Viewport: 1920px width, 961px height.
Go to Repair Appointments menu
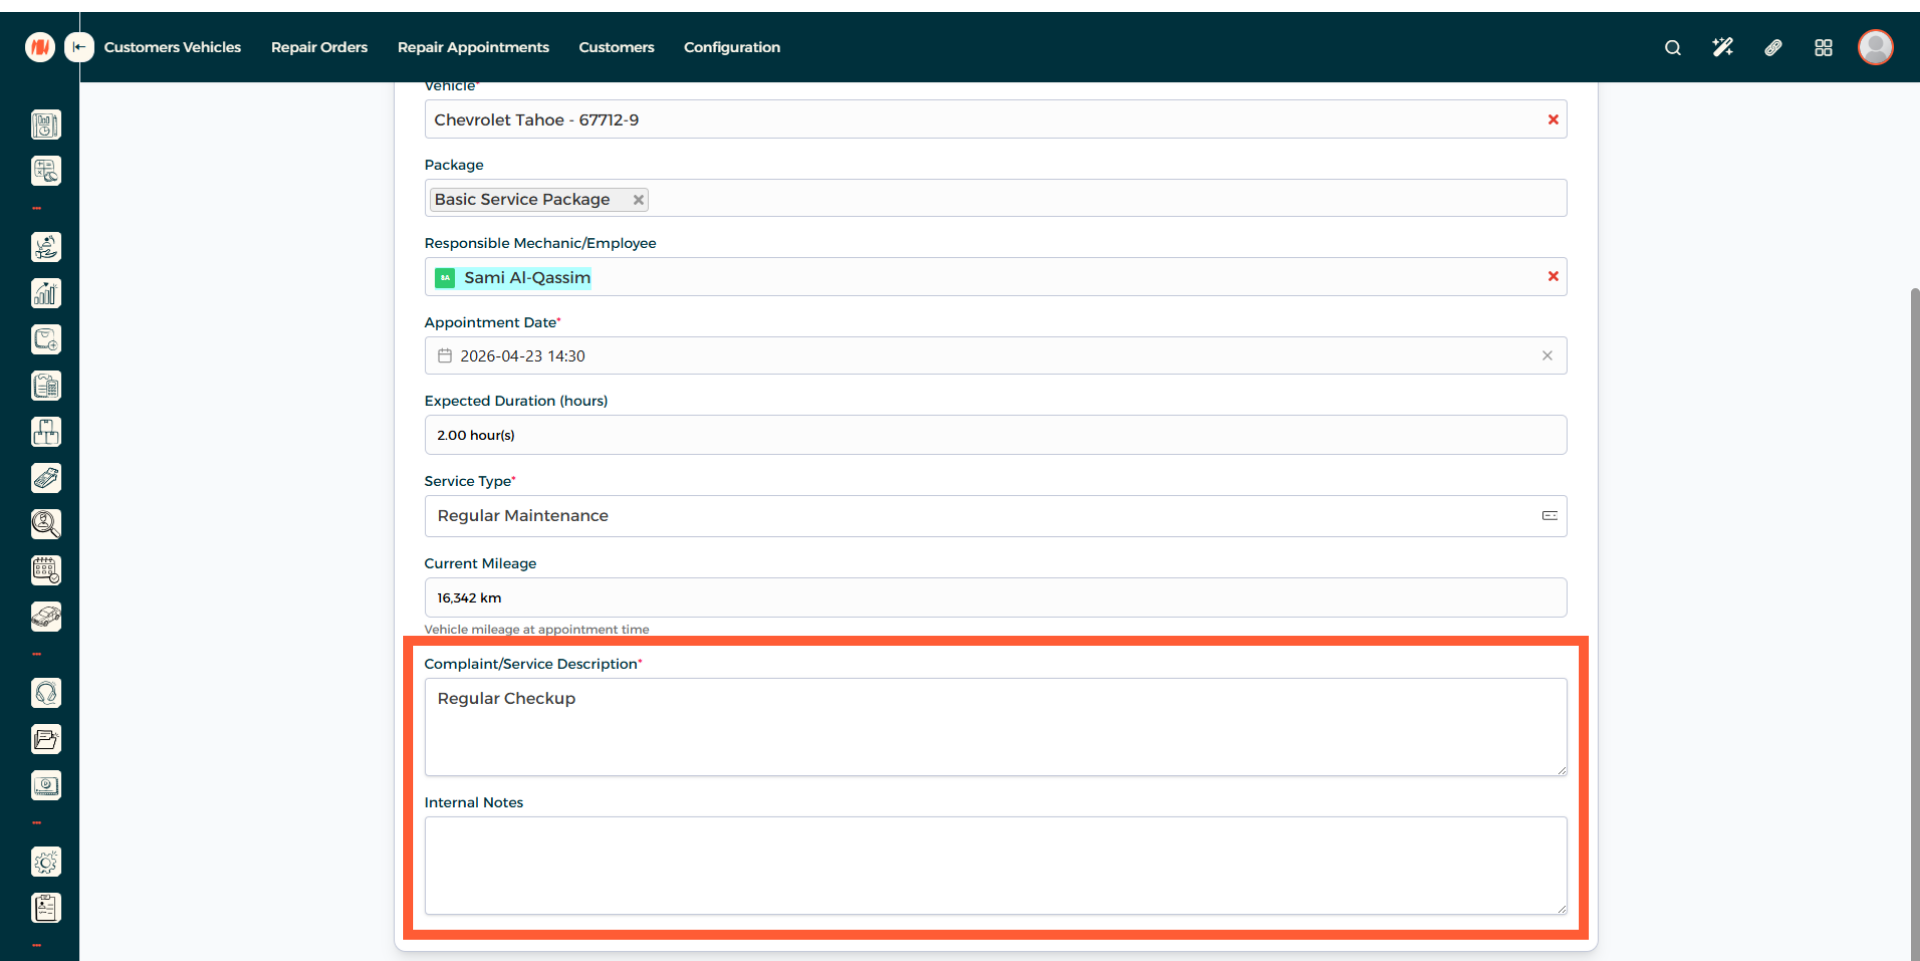473,47
